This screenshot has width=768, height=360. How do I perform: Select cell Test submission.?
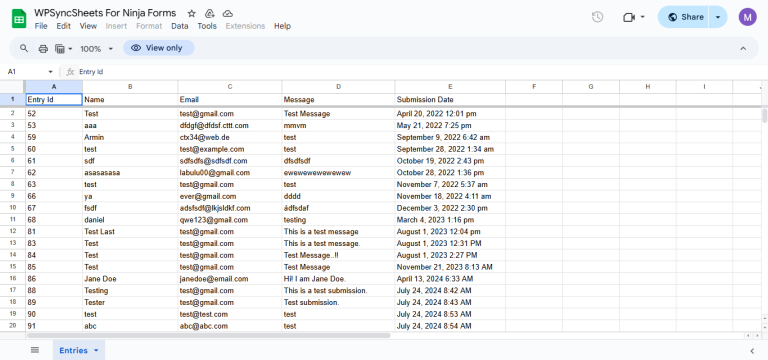[338, 302]
